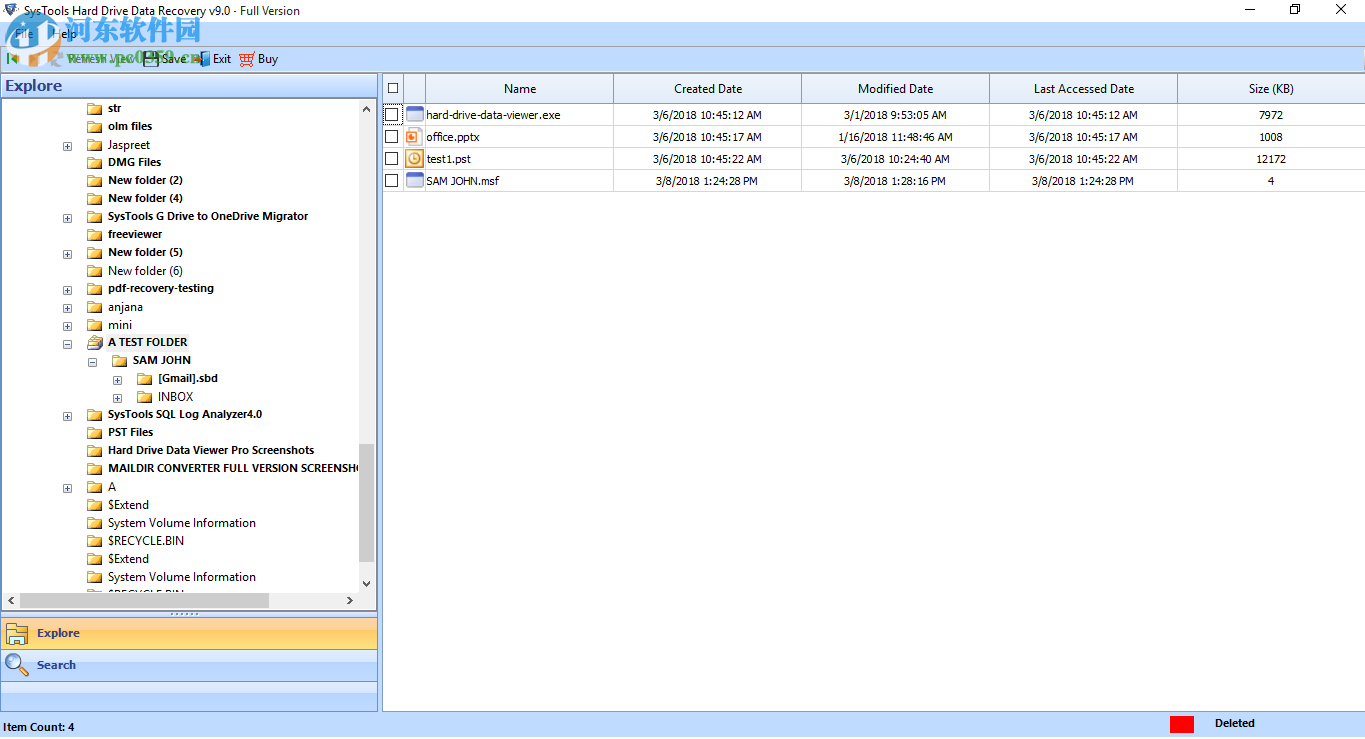The width and height of the screenshot is (1365, 739).
Task: Click the office.pptx PowerPoint file icon
Action: [x=414, y=136]
